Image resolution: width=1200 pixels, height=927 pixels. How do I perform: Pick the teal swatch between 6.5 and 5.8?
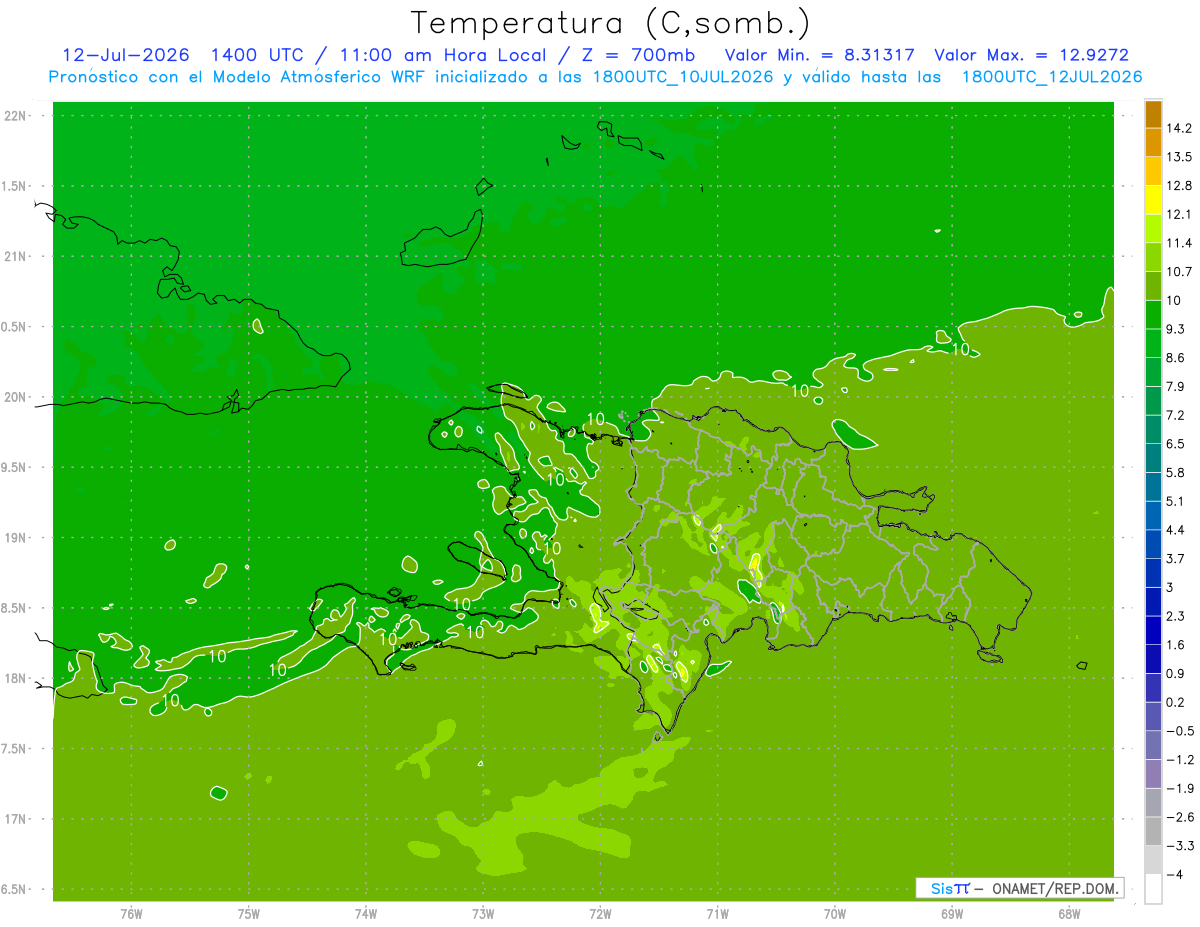point(1153,458)
